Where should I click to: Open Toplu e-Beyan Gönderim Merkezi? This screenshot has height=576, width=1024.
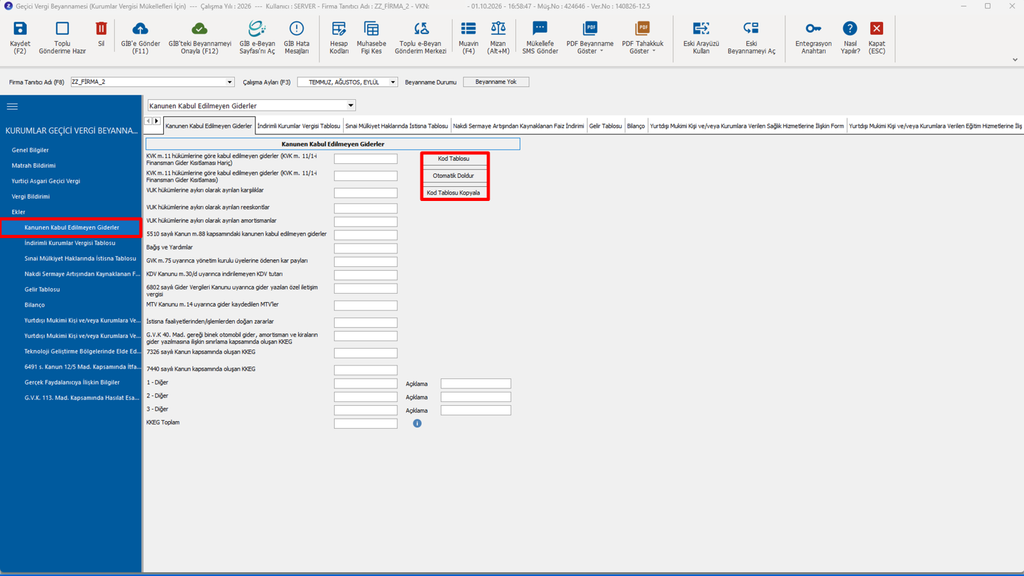[x=421, y=29]
